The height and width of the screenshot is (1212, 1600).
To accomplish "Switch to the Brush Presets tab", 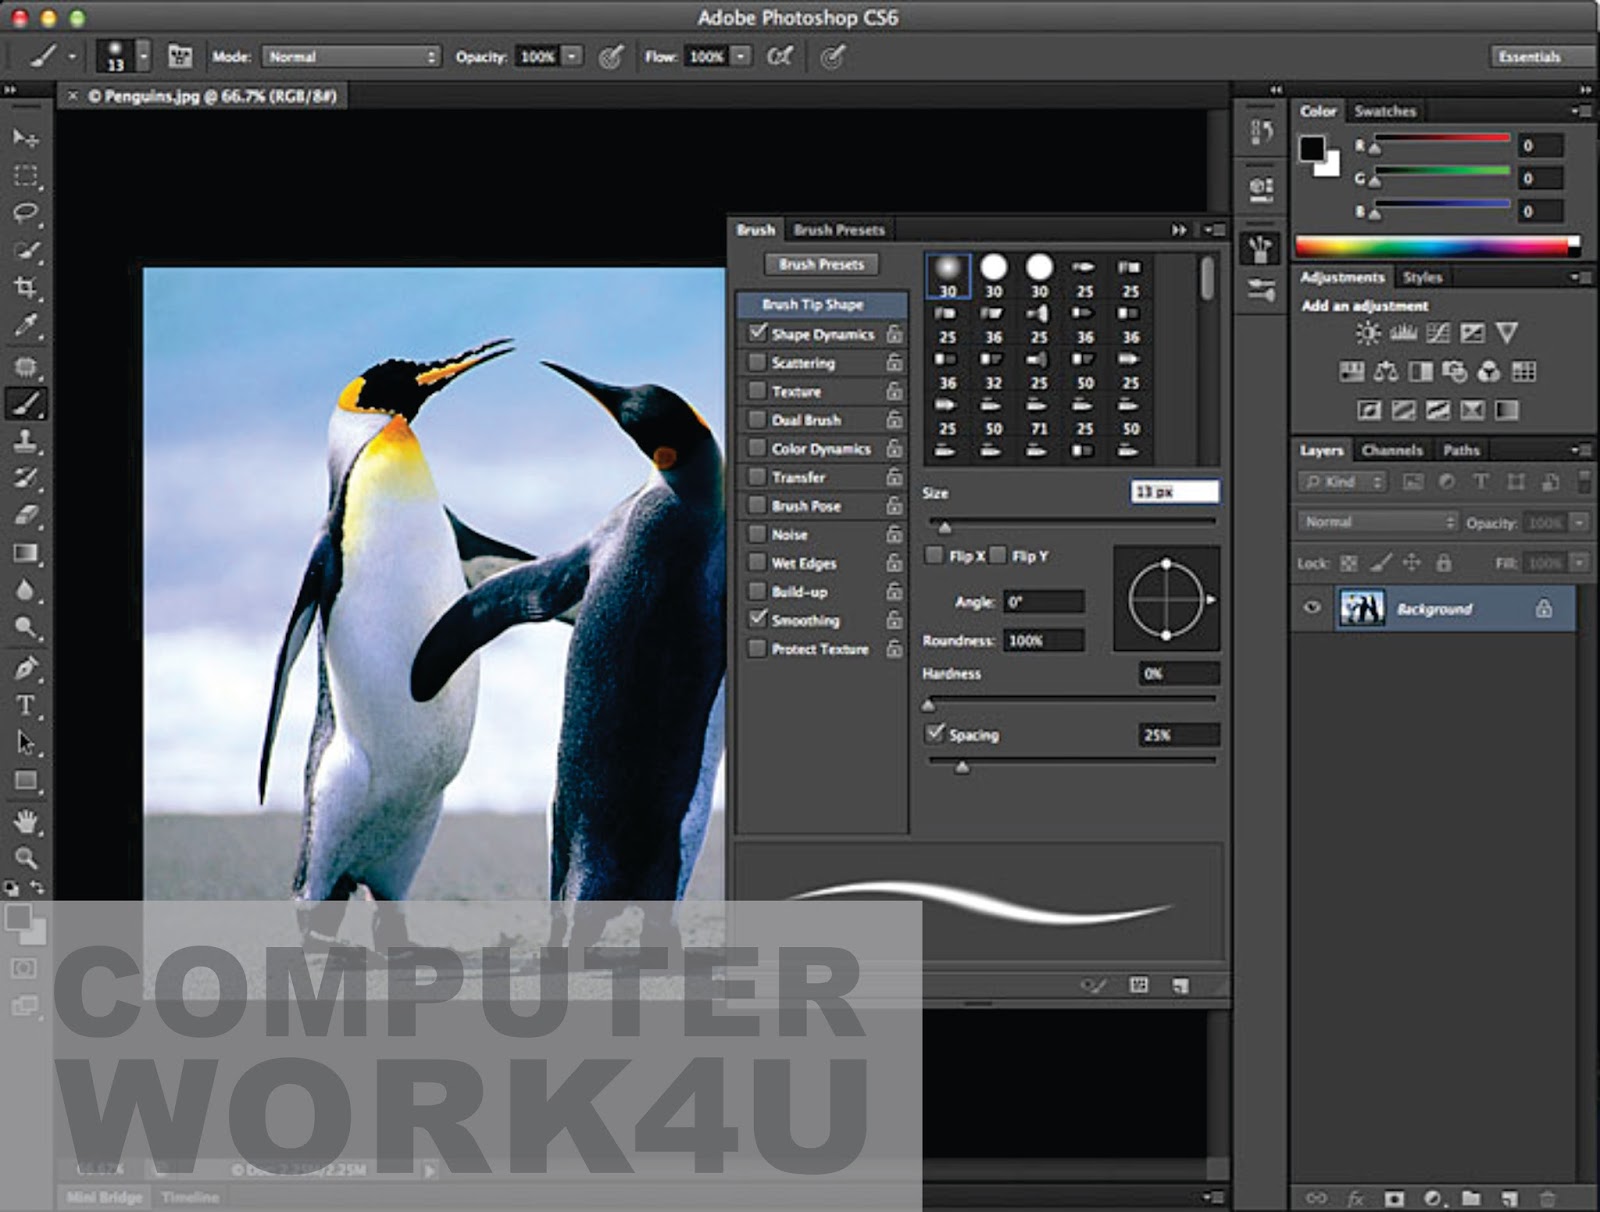I will click(839, 230).
